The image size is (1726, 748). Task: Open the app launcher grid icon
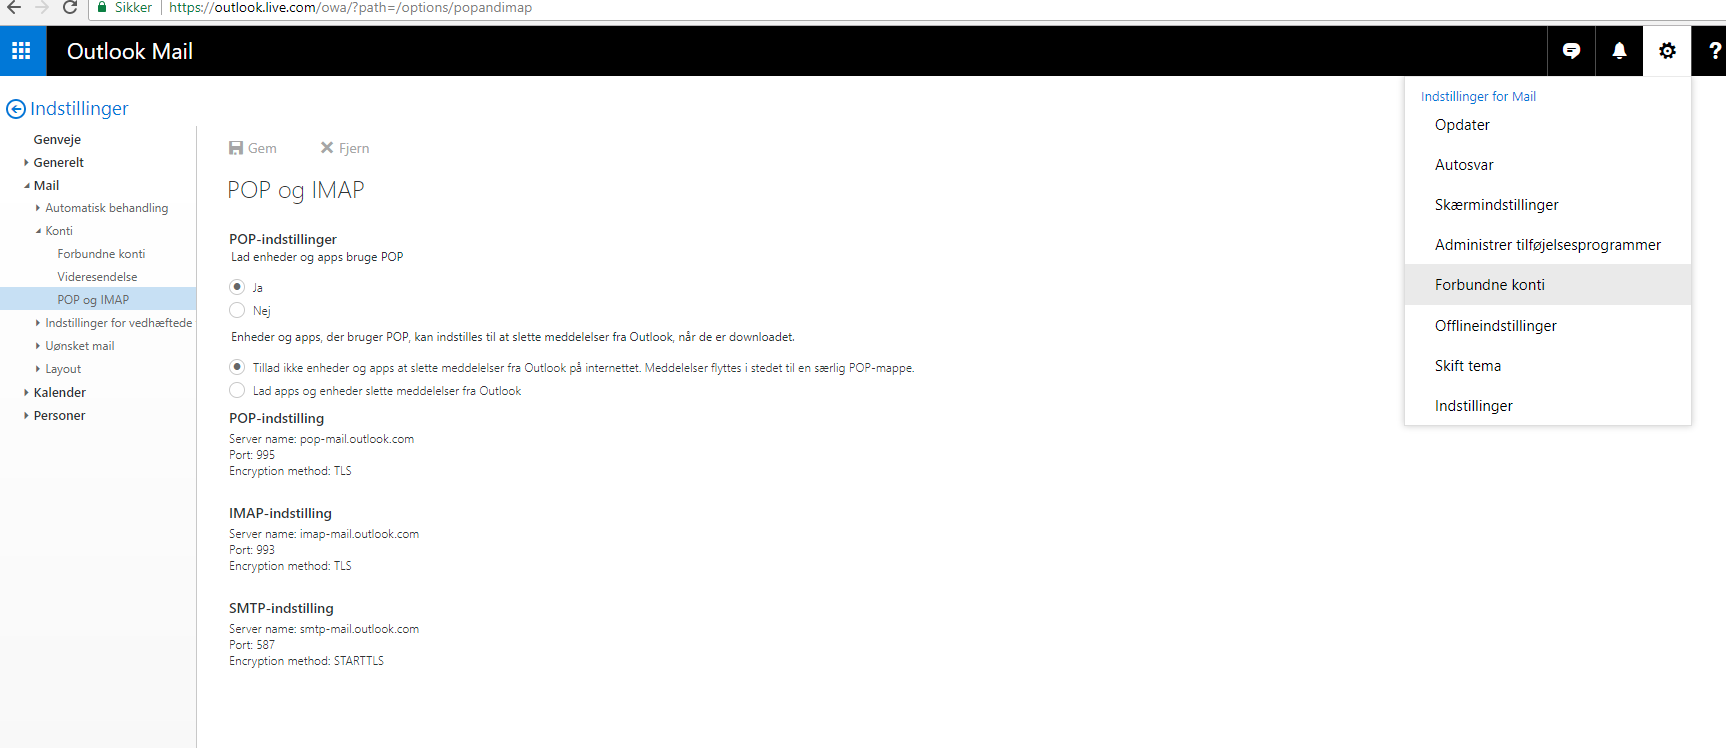22,51
